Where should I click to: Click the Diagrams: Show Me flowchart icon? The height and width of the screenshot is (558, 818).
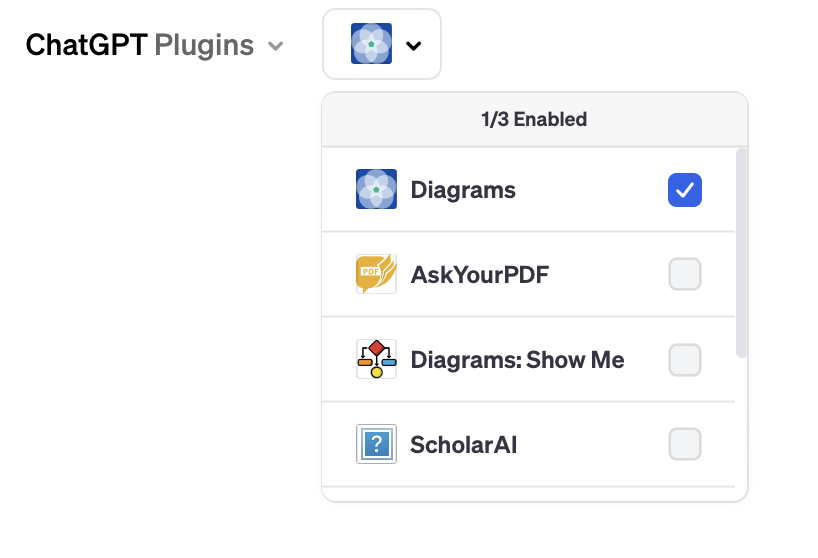[376, 359]
